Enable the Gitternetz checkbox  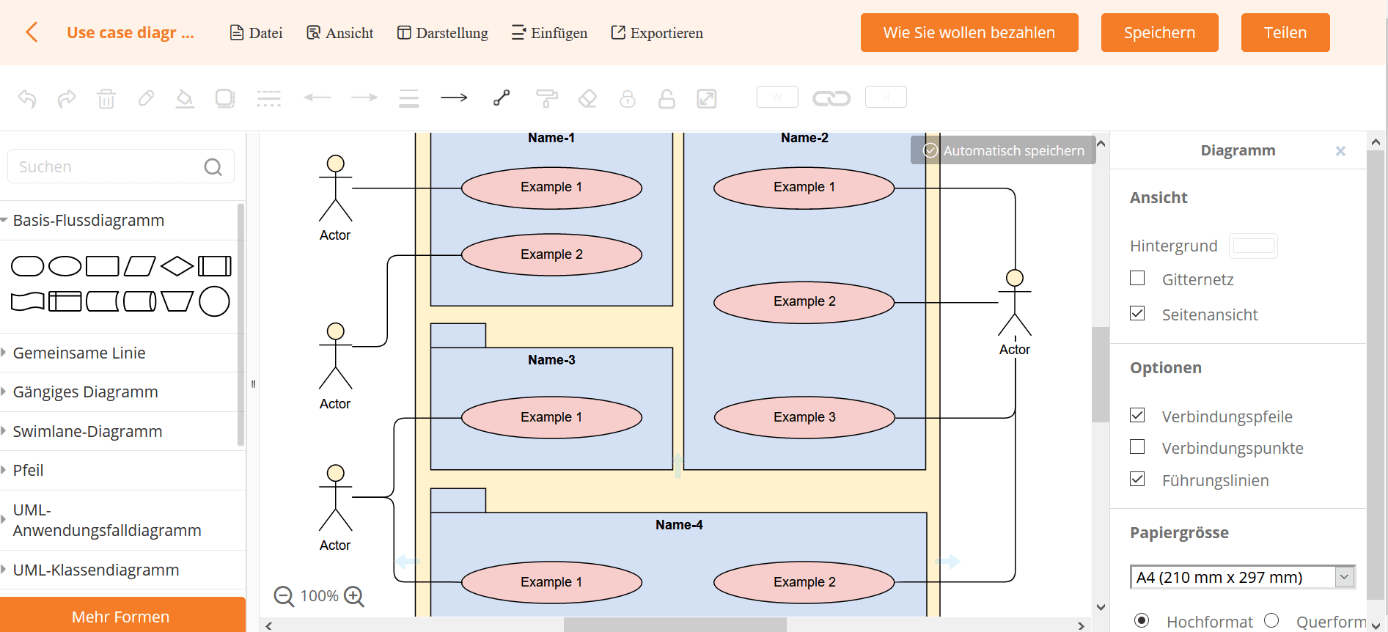pyautogui.click(x=1137, y=278)
